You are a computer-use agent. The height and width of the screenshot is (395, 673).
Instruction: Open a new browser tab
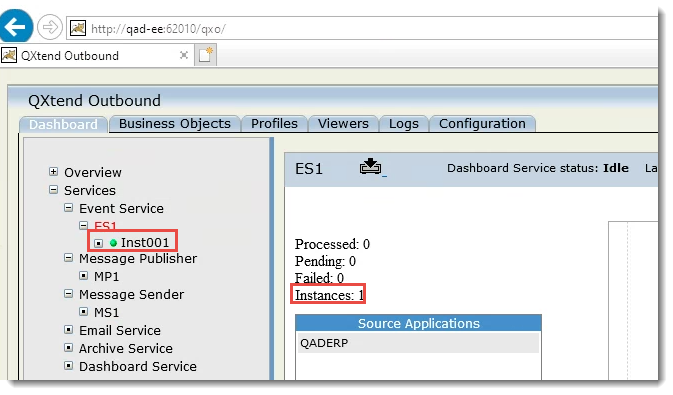coord(205,55)
